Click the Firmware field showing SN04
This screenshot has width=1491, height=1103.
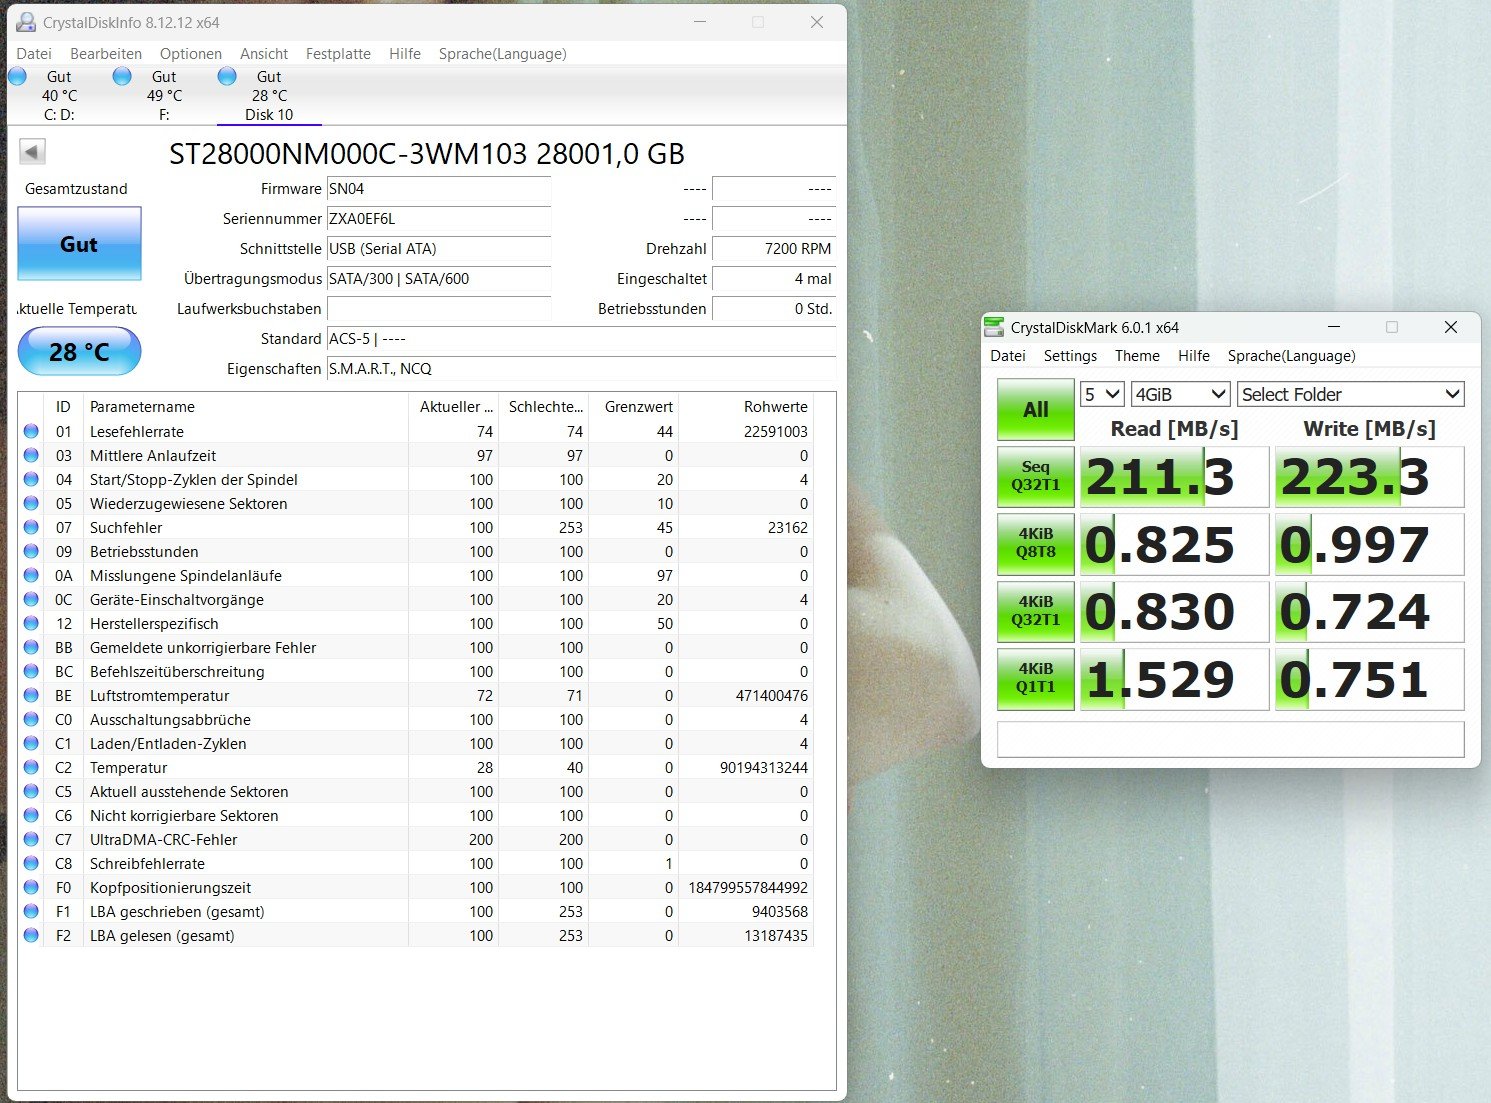(x=439, y=189)
